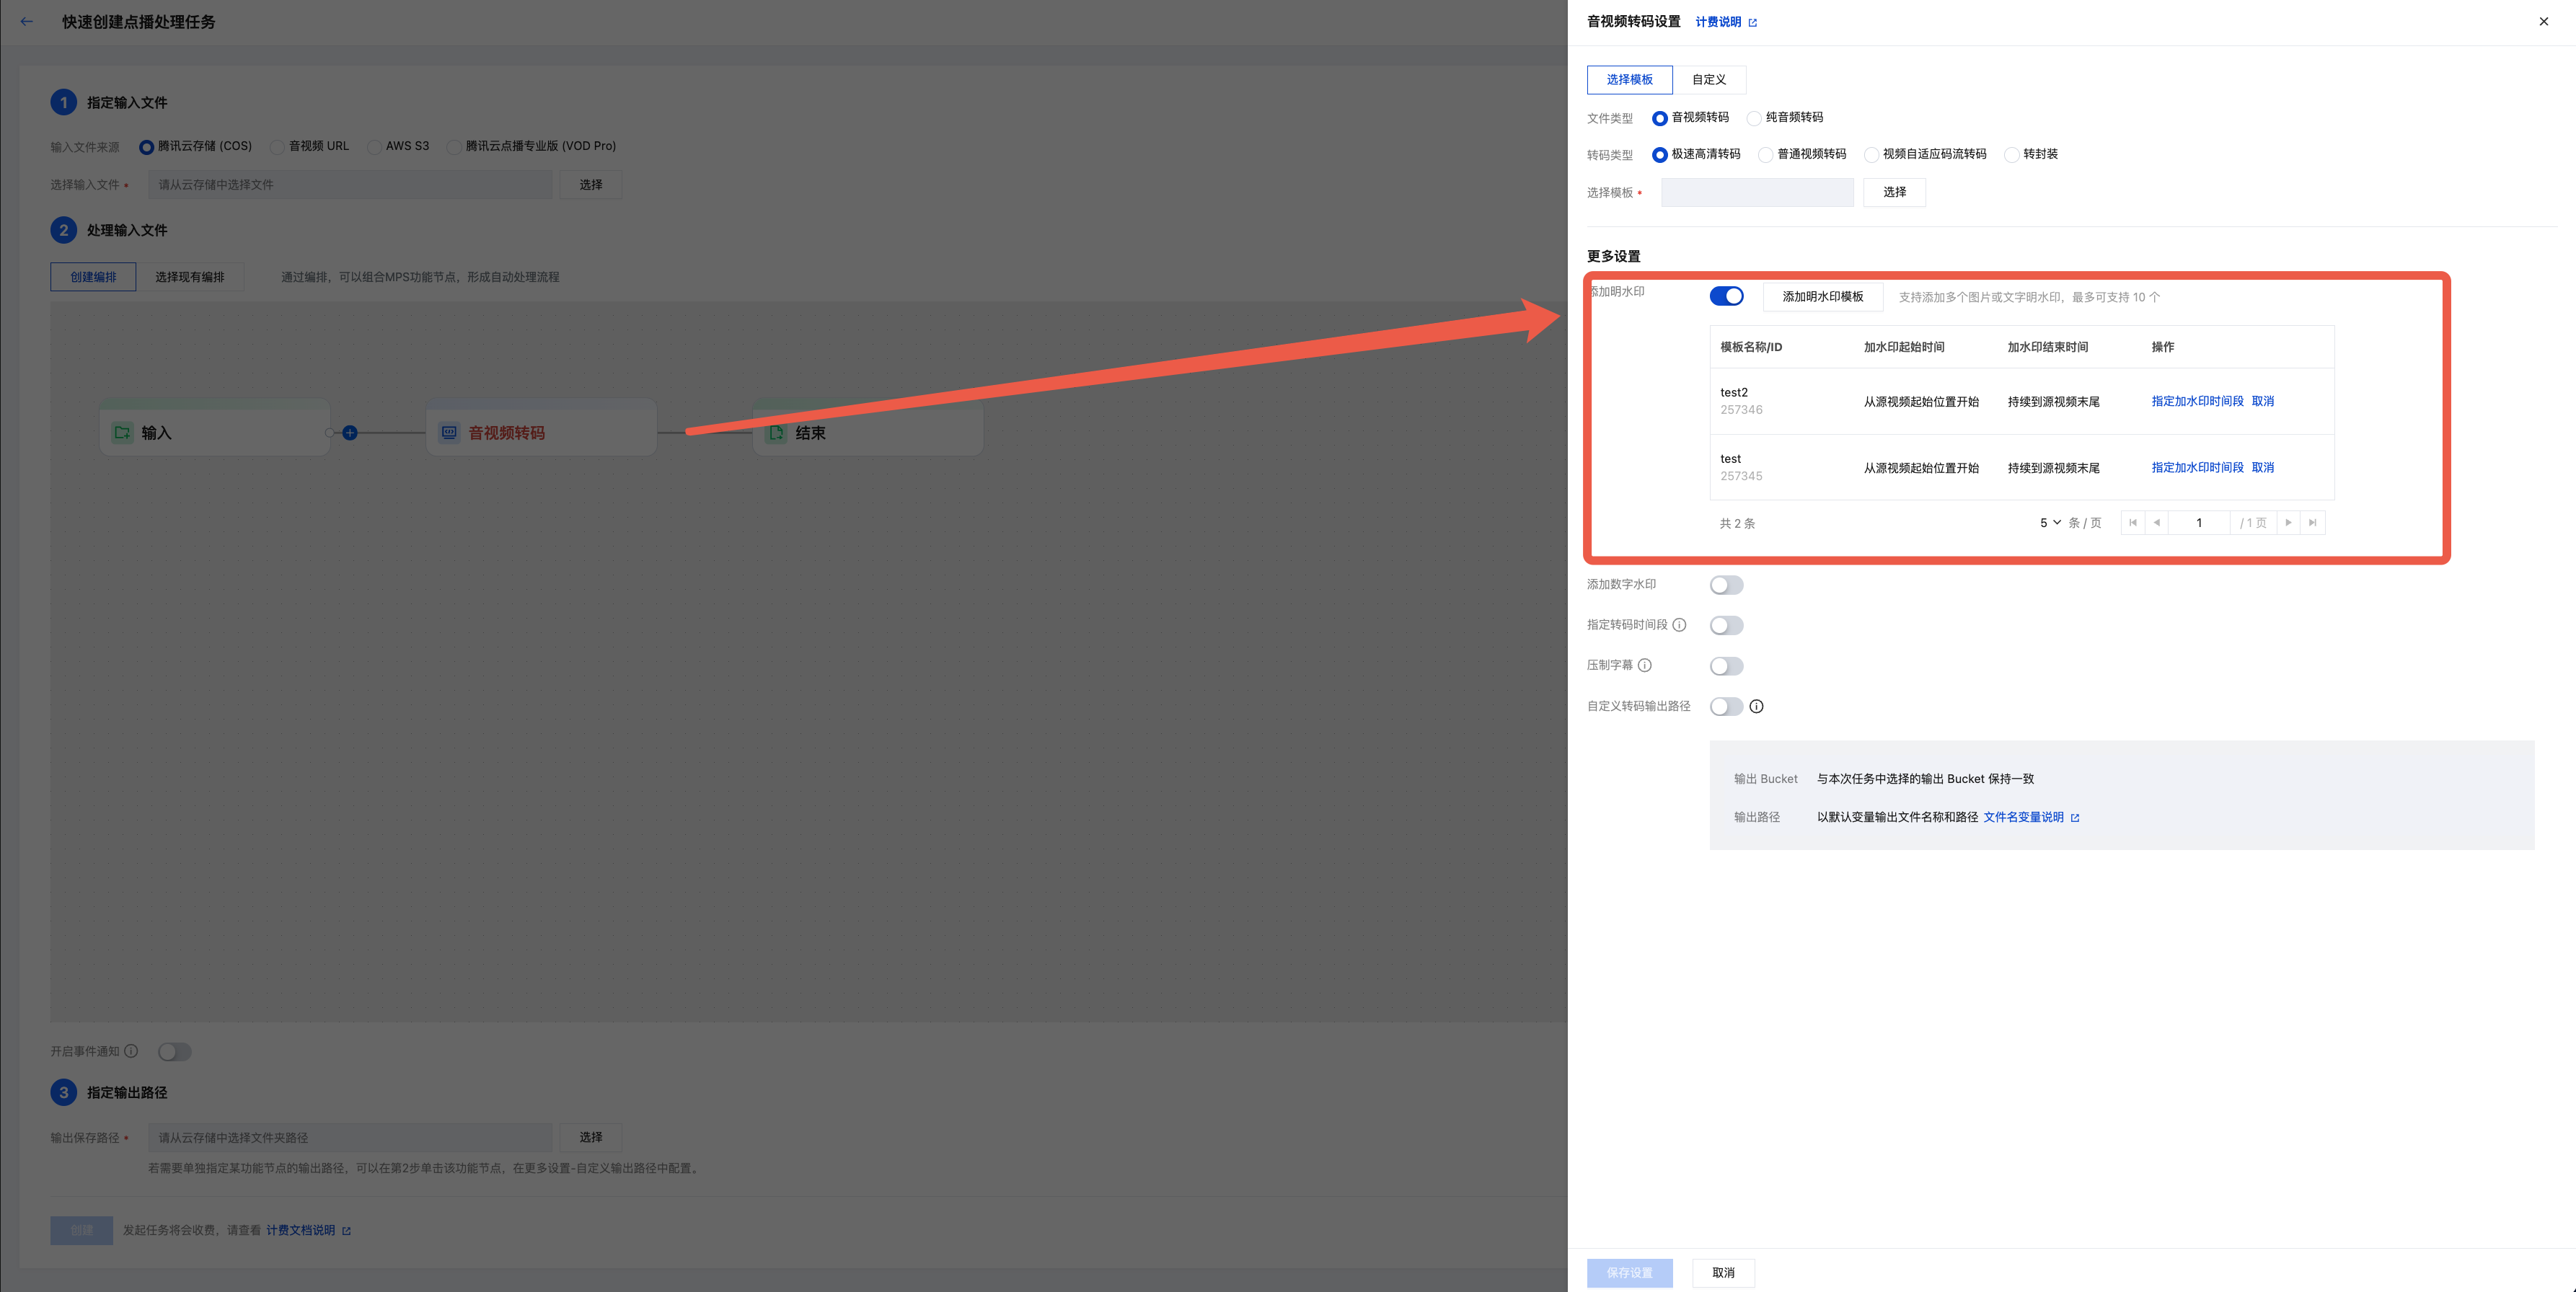Click 指定加水印时间段 link for test2
2576x1292 pixels.
click(2197, 401)
